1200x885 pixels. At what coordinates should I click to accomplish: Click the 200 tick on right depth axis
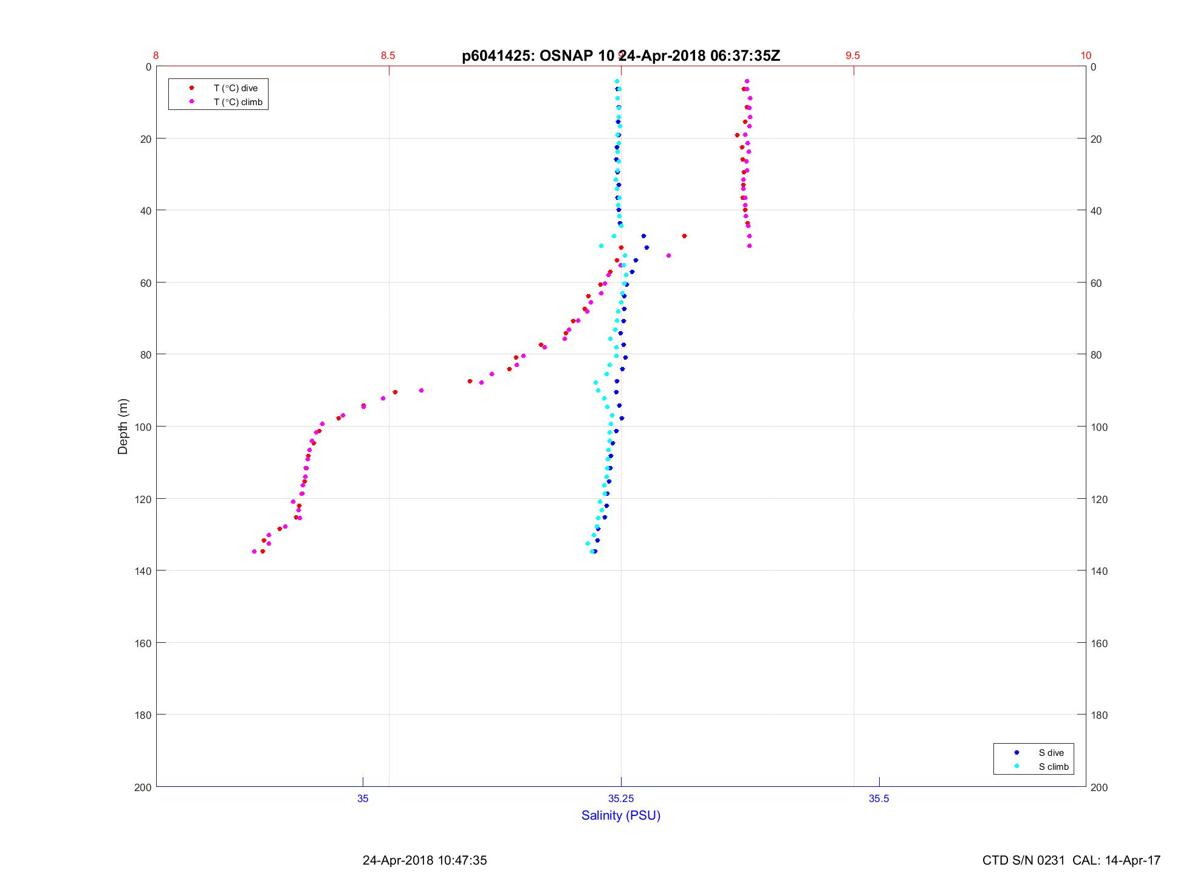click(1101, 787)
